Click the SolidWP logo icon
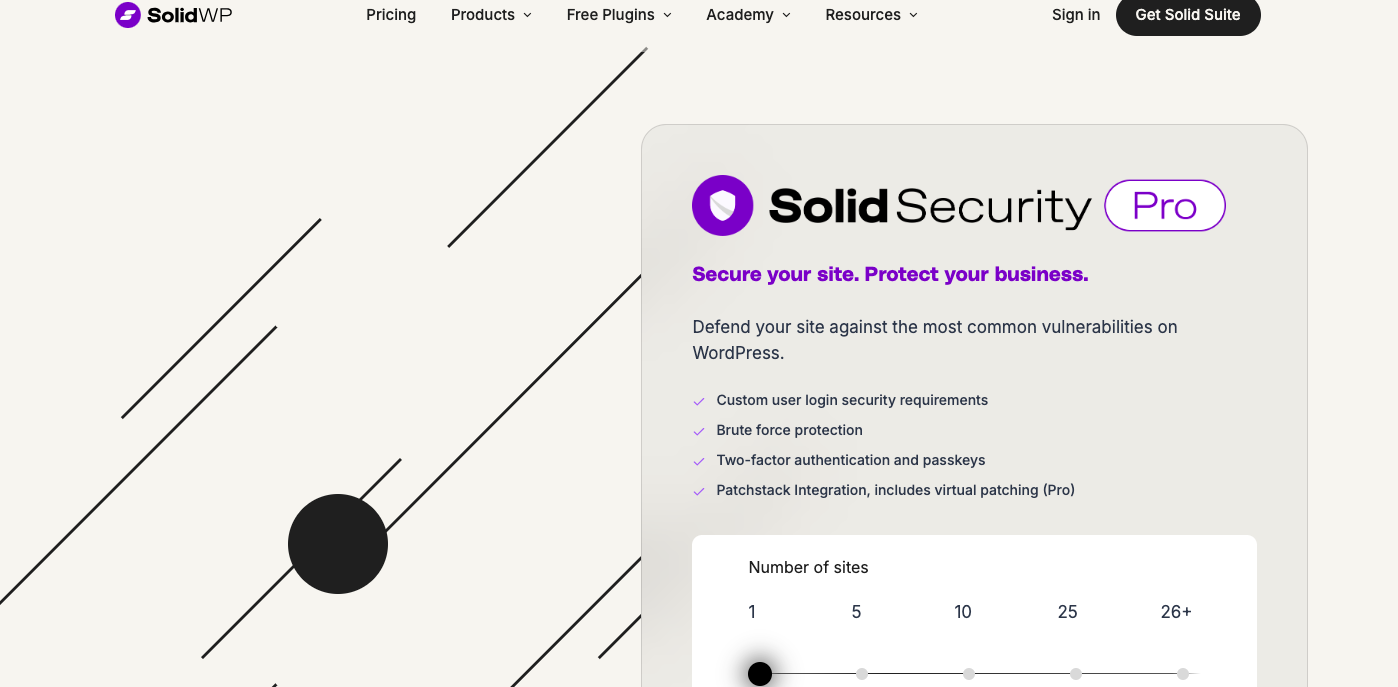The image size is (1398, 687). pos(128,15)
